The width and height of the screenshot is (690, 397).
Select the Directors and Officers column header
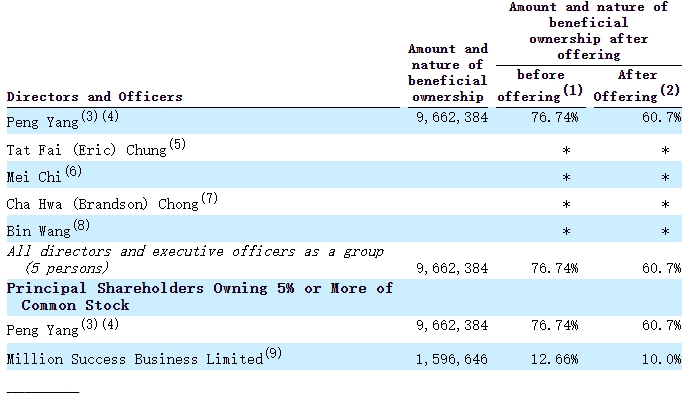[95, 97]
